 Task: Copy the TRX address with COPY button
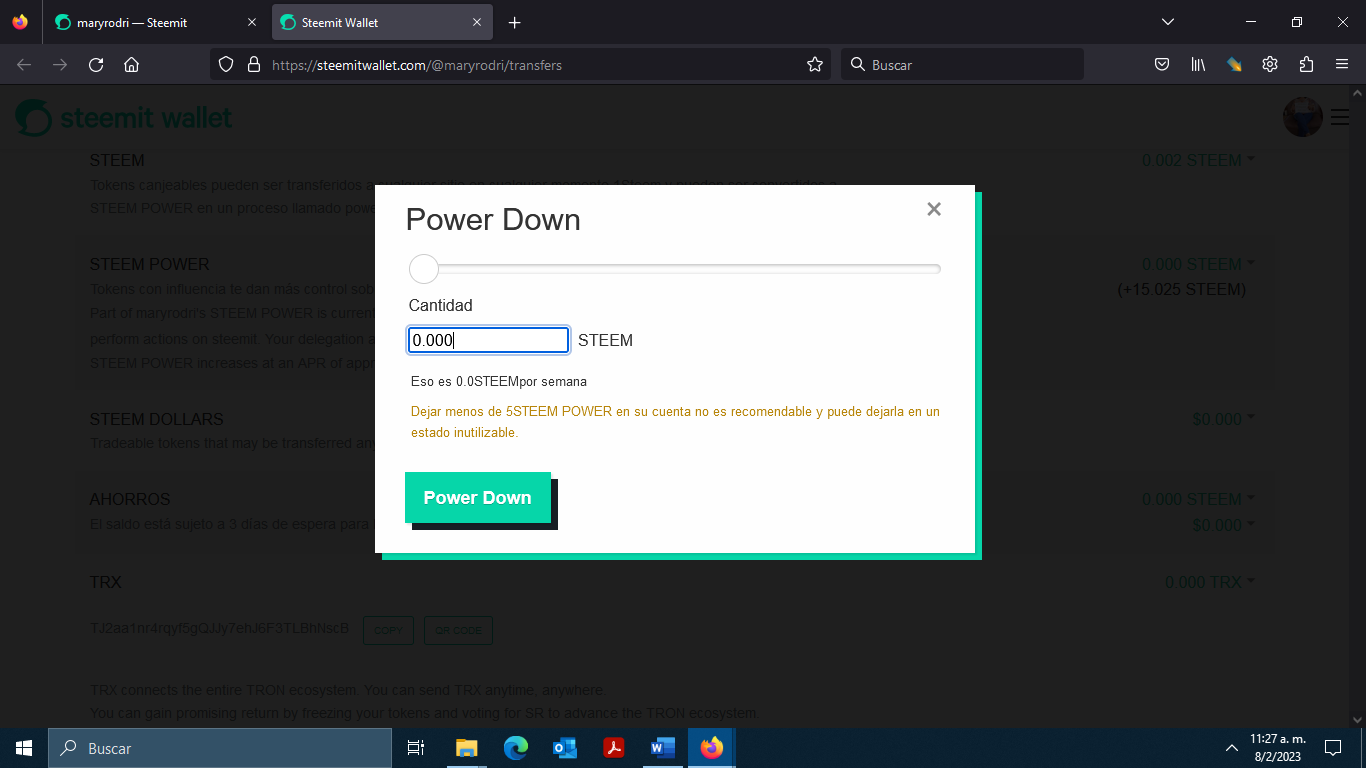pos(388,630)
